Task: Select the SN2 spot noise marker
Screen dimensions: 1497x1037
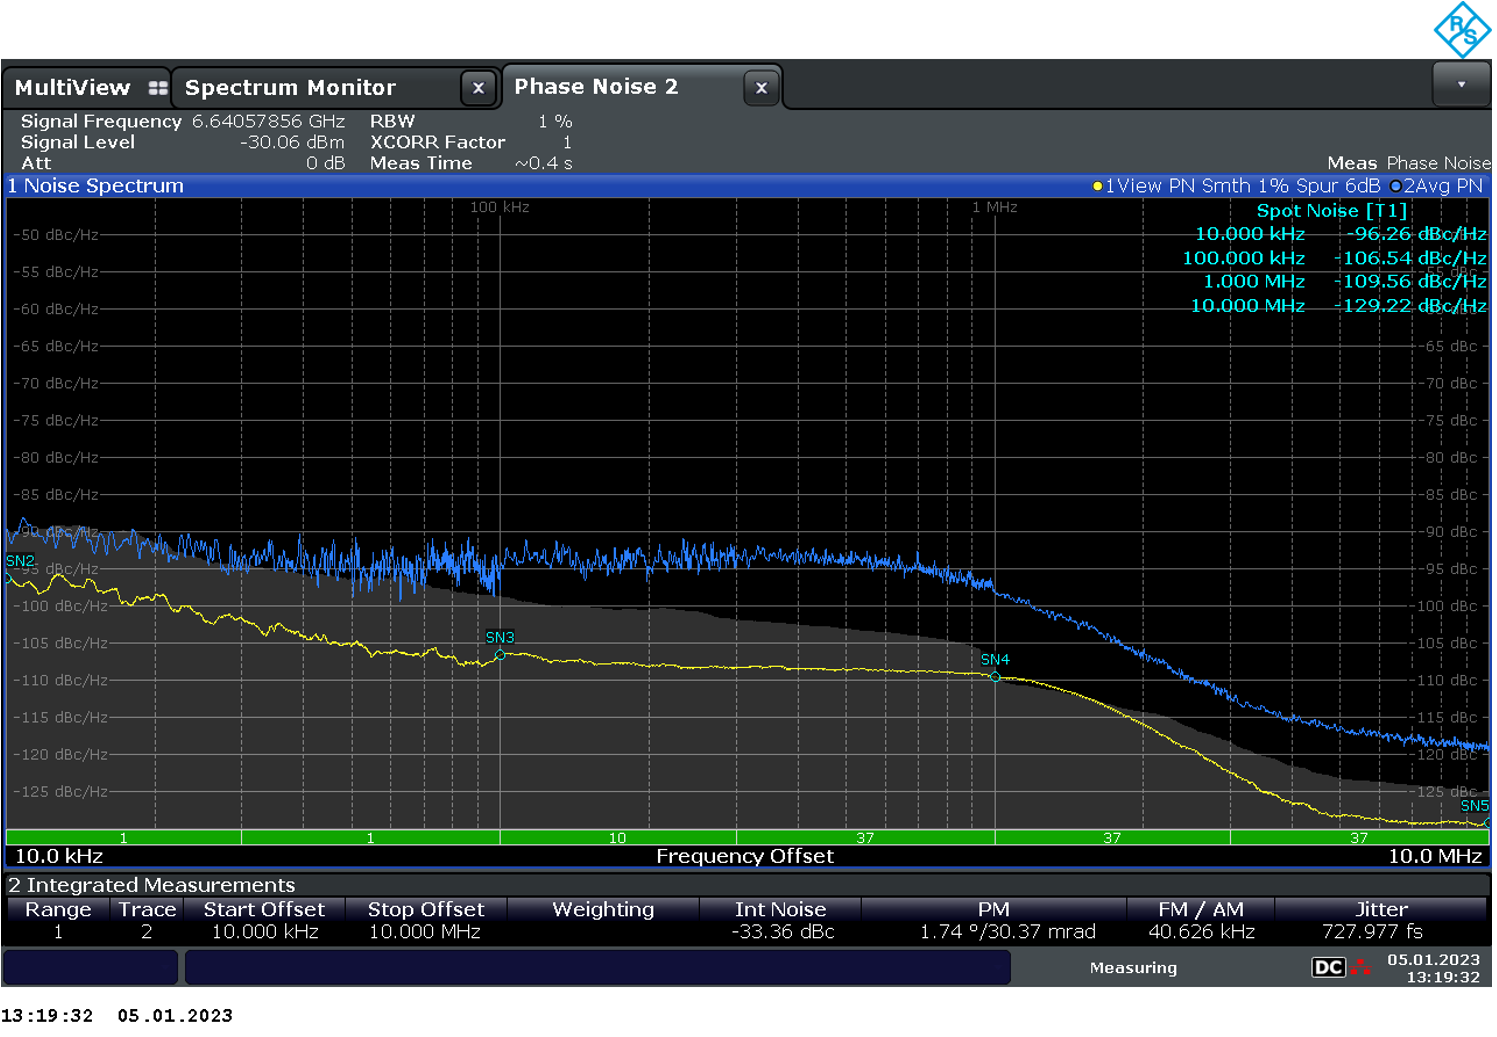Action: 20,561
